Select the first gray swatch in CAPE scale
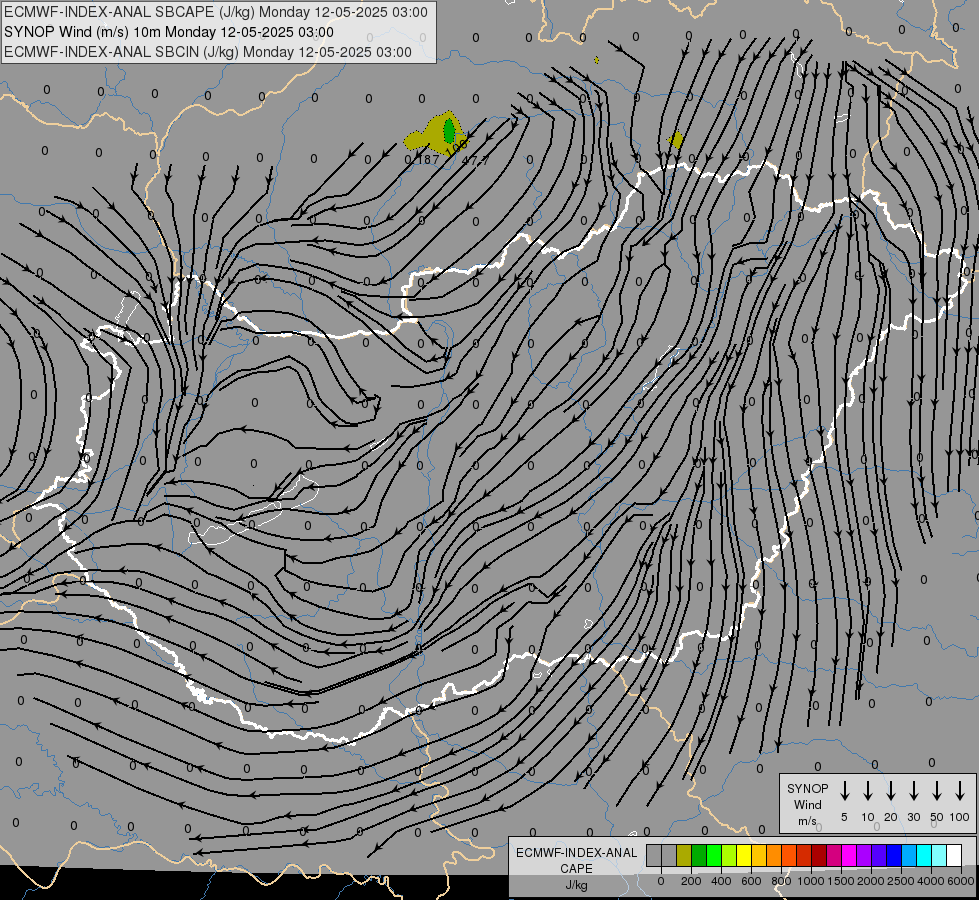The image size is (979, 900). pos(654,855)
